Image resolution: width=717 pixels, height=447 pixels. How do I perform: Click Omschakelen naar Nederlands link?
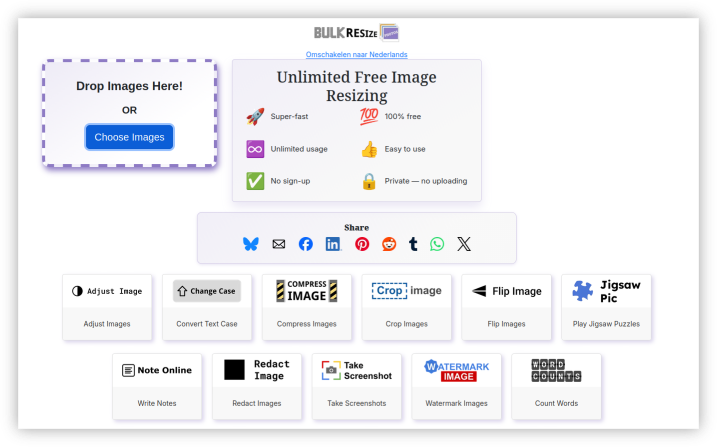click(356, 54)
